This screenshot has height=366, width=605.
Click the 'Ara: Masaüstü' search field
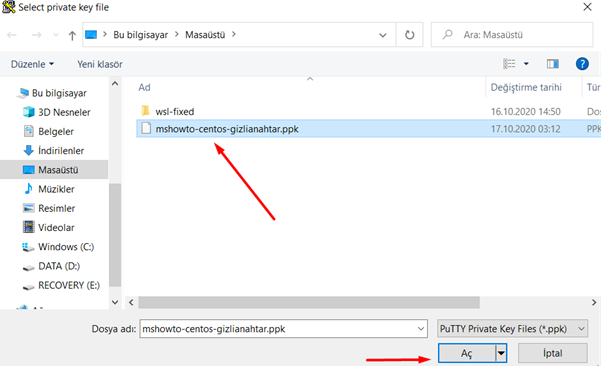[512, 35]
